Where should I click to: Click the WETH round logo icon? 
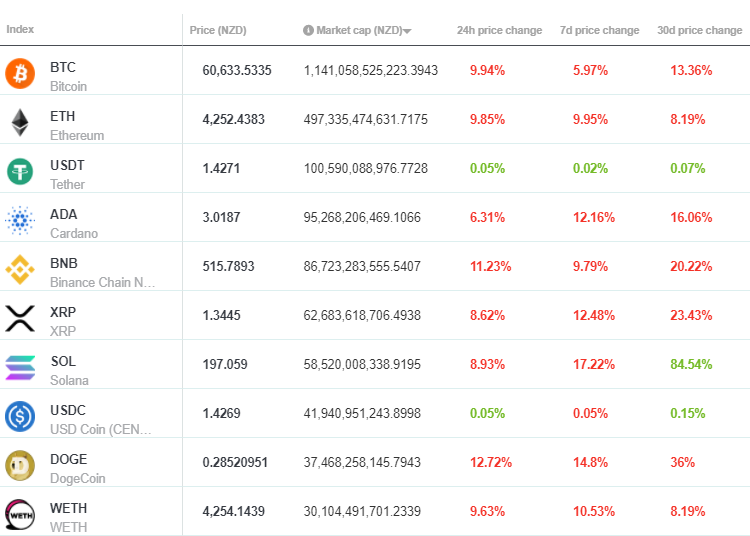click(20, 514)
